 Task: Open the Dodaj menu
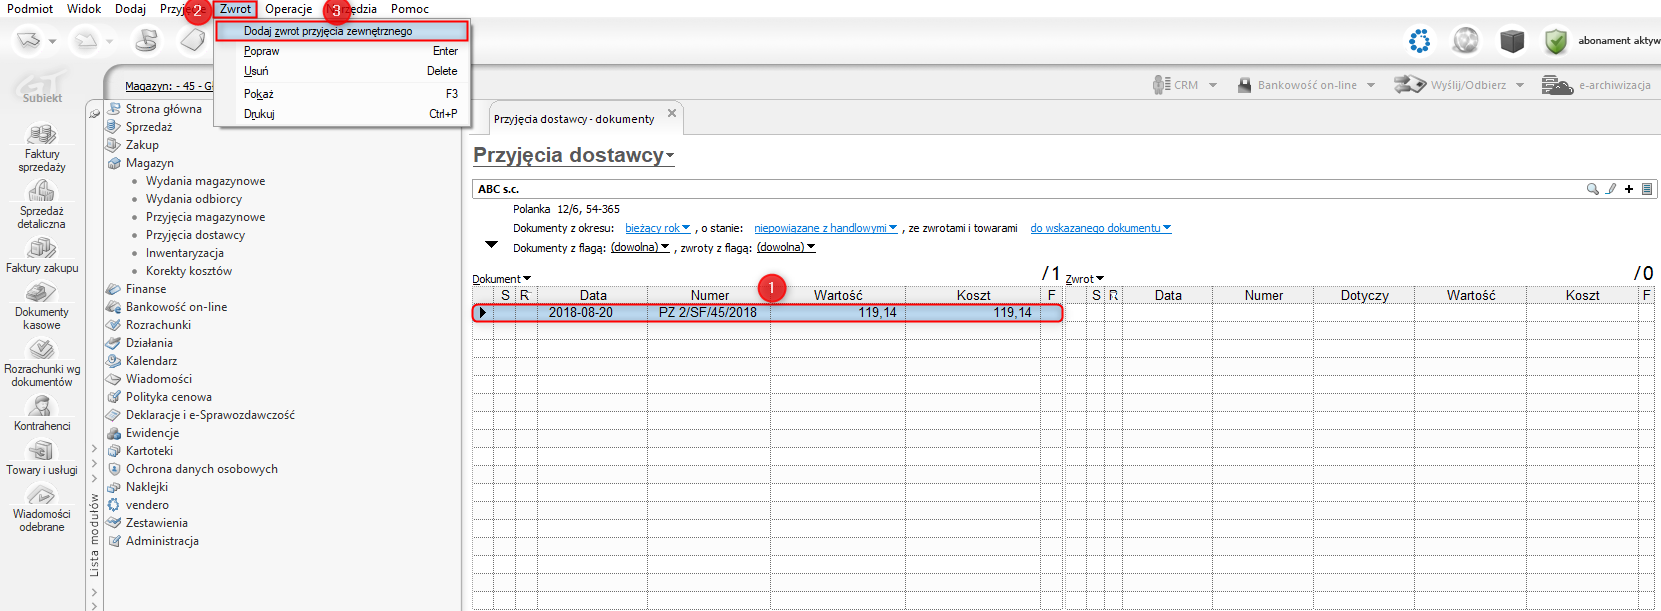click(130, 9)
